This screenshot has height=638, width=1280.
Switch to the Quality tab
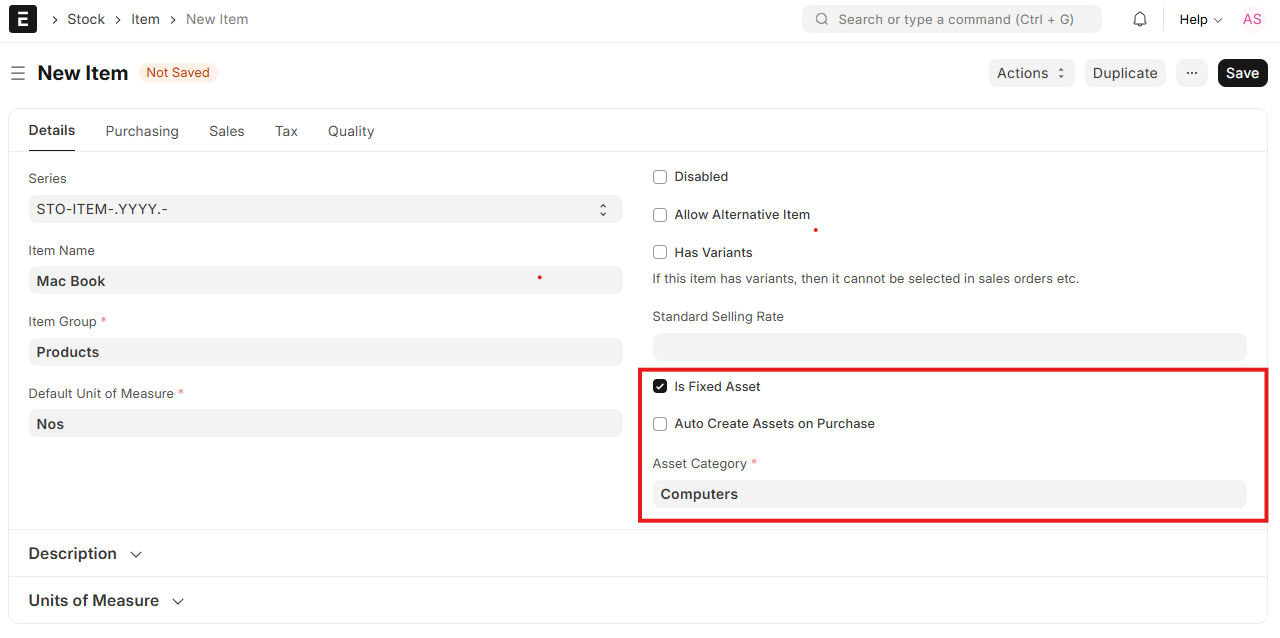click(x=351, y=131)
